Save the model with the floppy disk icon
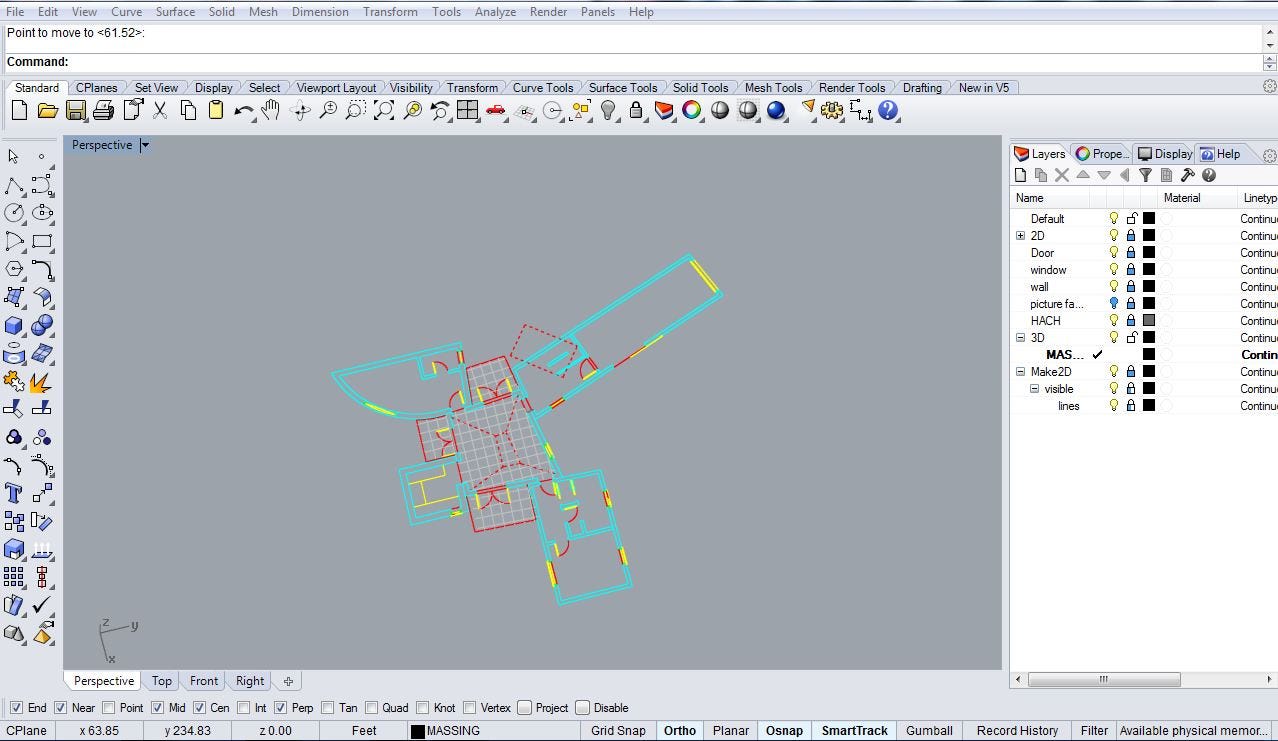The height and width of the screenshot is (741, 1278). click(76, 111)
